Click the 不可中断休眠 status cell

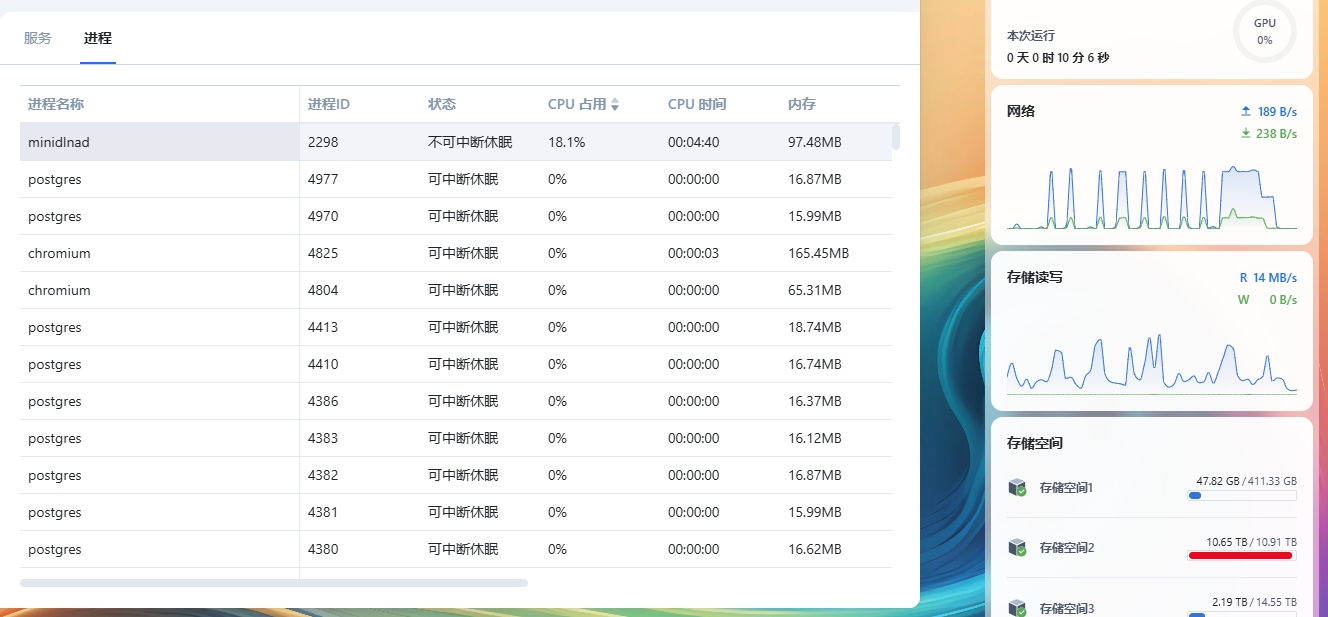click(x=470, y=142)
